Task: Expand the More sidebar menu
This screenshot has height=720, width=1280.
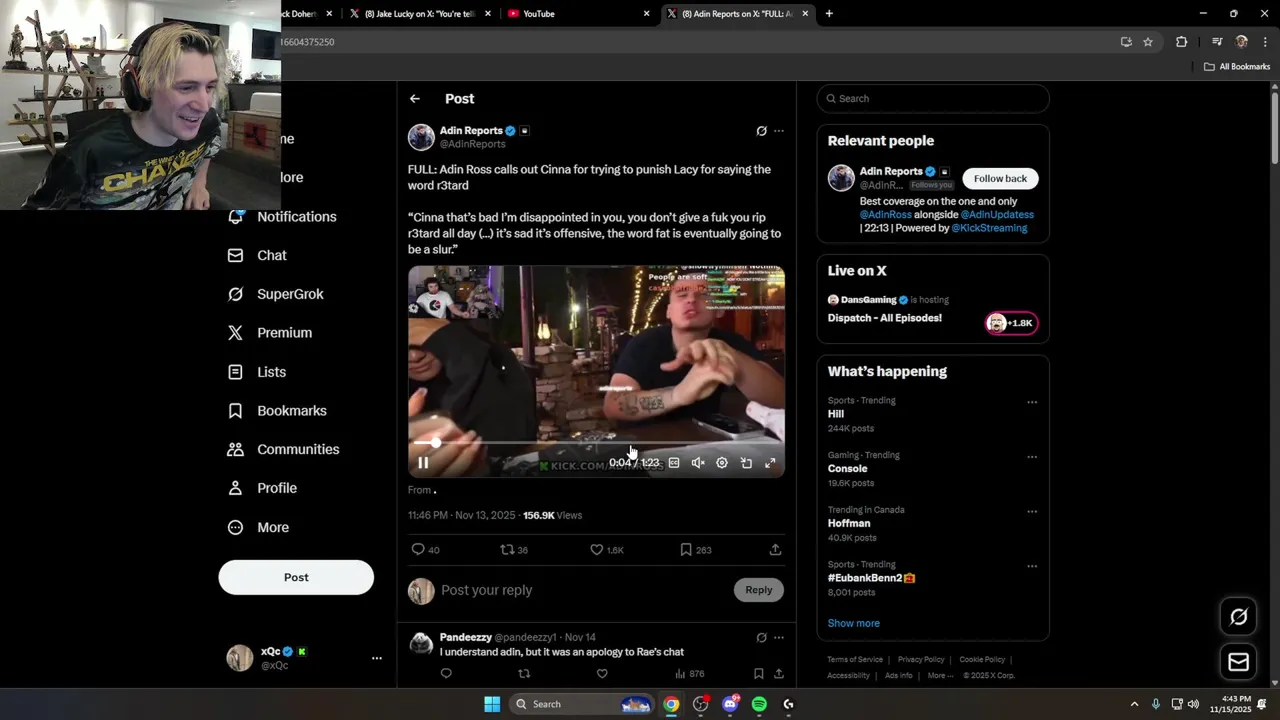Action: coord(258,528)
